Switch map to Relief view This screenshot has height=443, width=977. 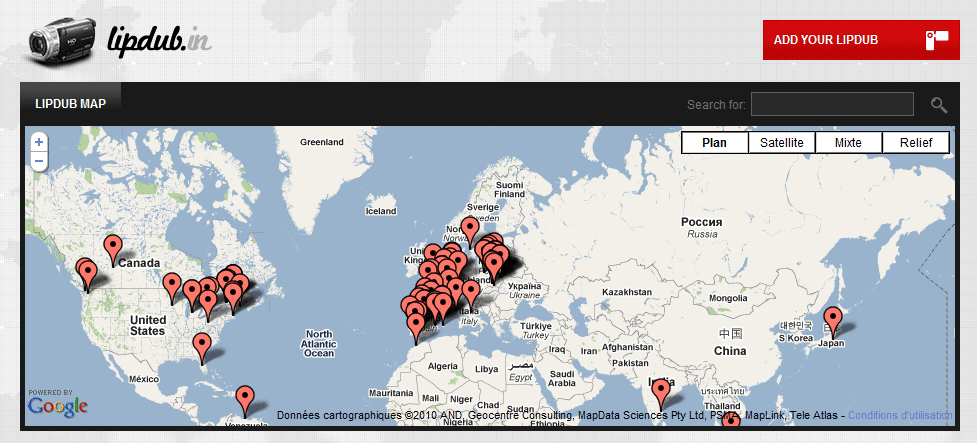[x=916, y=143]
